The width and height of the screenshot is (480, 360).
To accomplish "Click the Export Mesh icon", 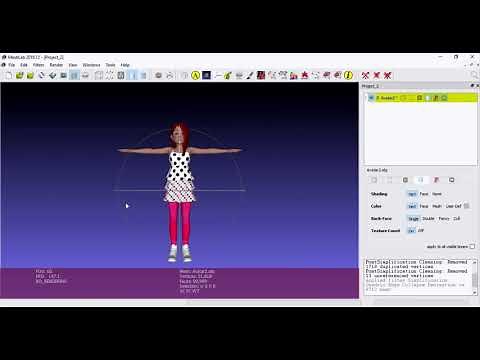I will click(x=52, y=75).
